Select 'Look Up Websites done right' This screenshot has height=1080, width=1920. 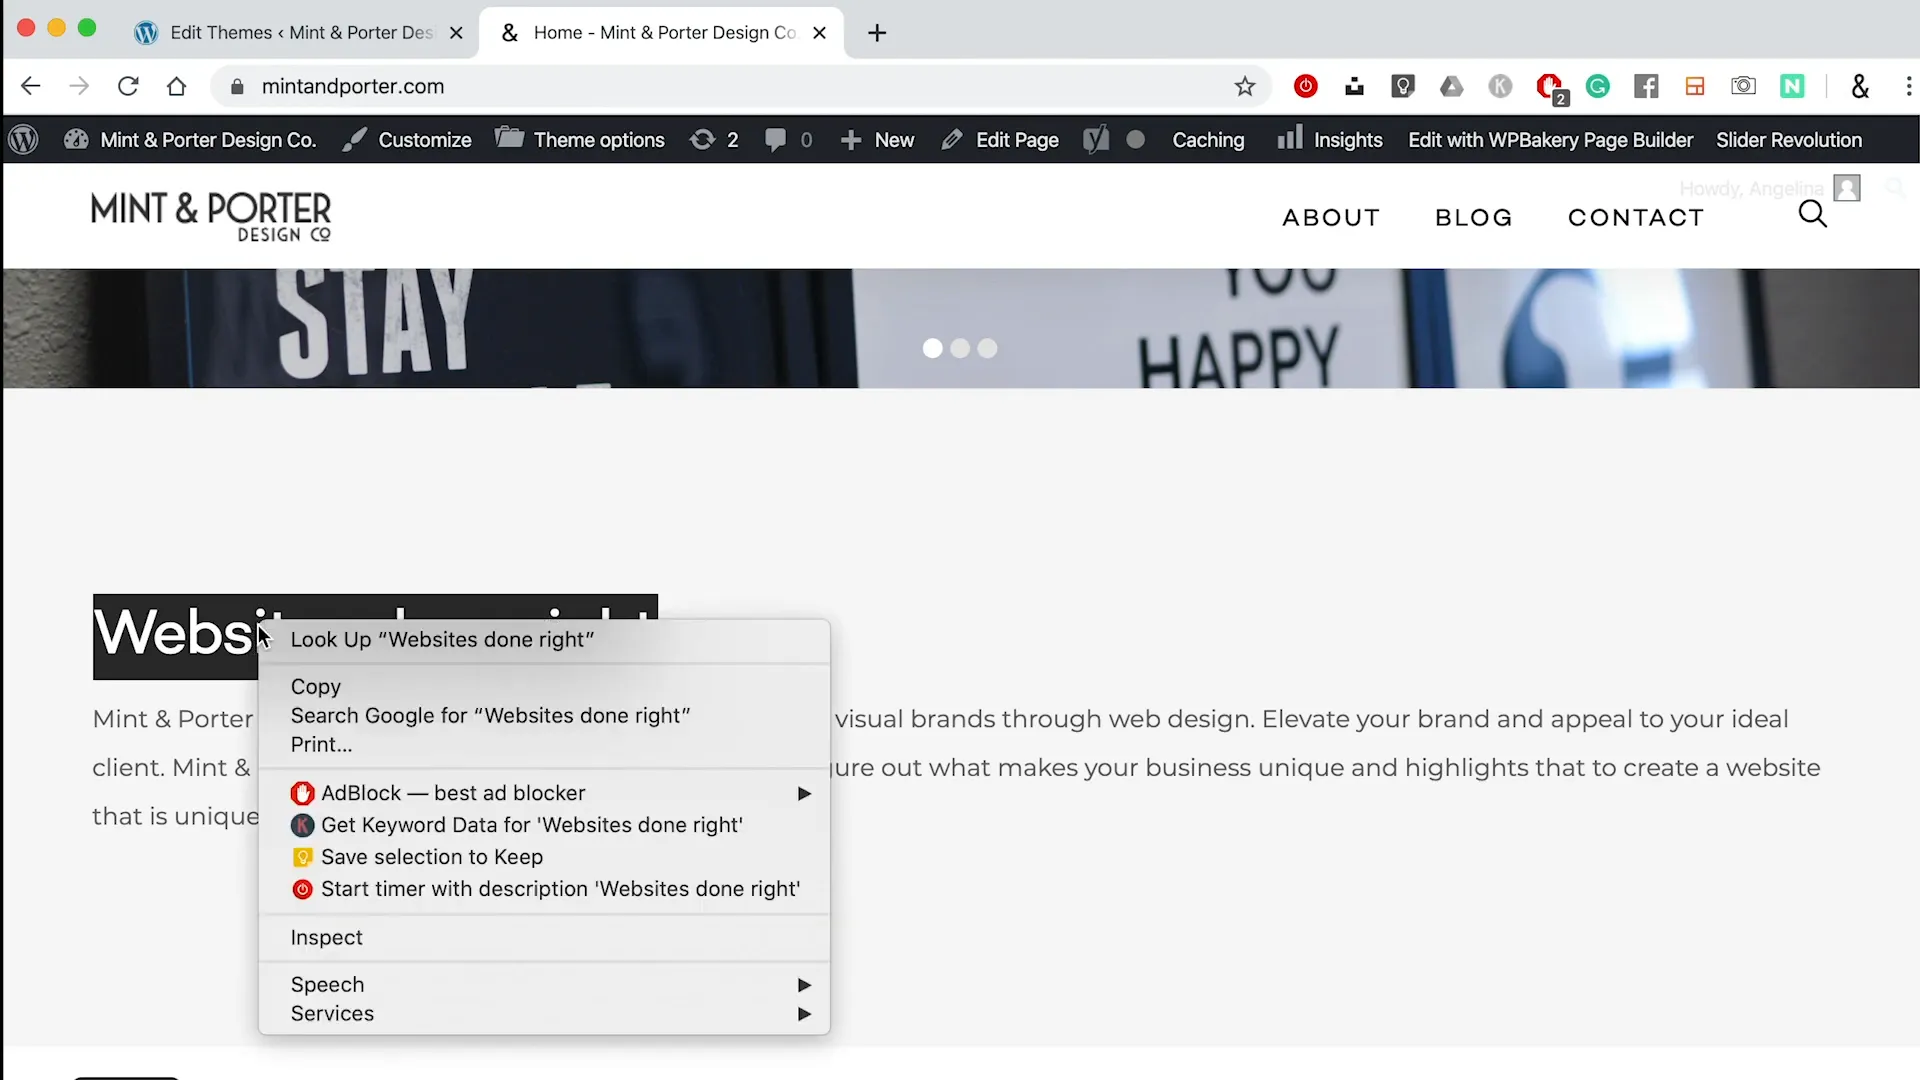point(442,640)
